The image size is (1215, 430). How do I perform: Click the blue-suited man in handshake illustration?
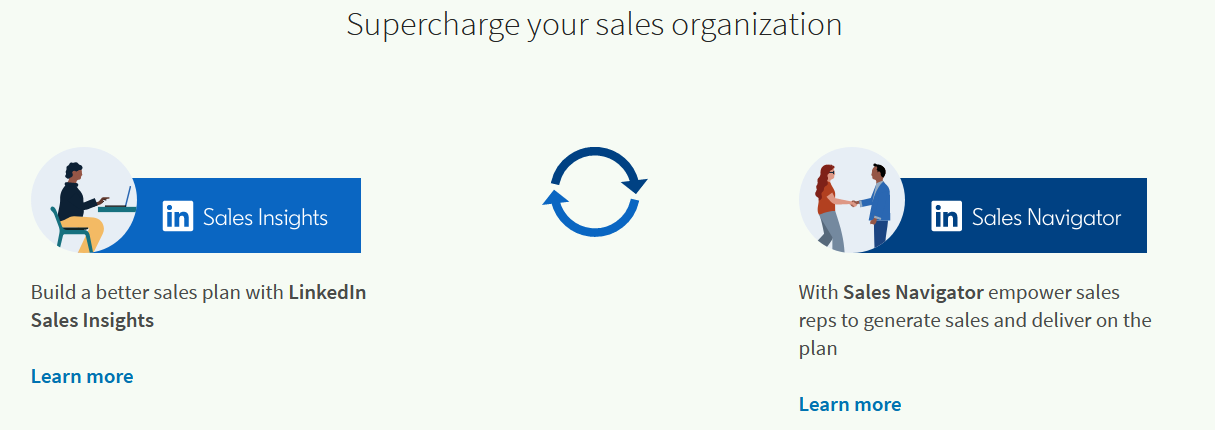click(x=876, y=205)
